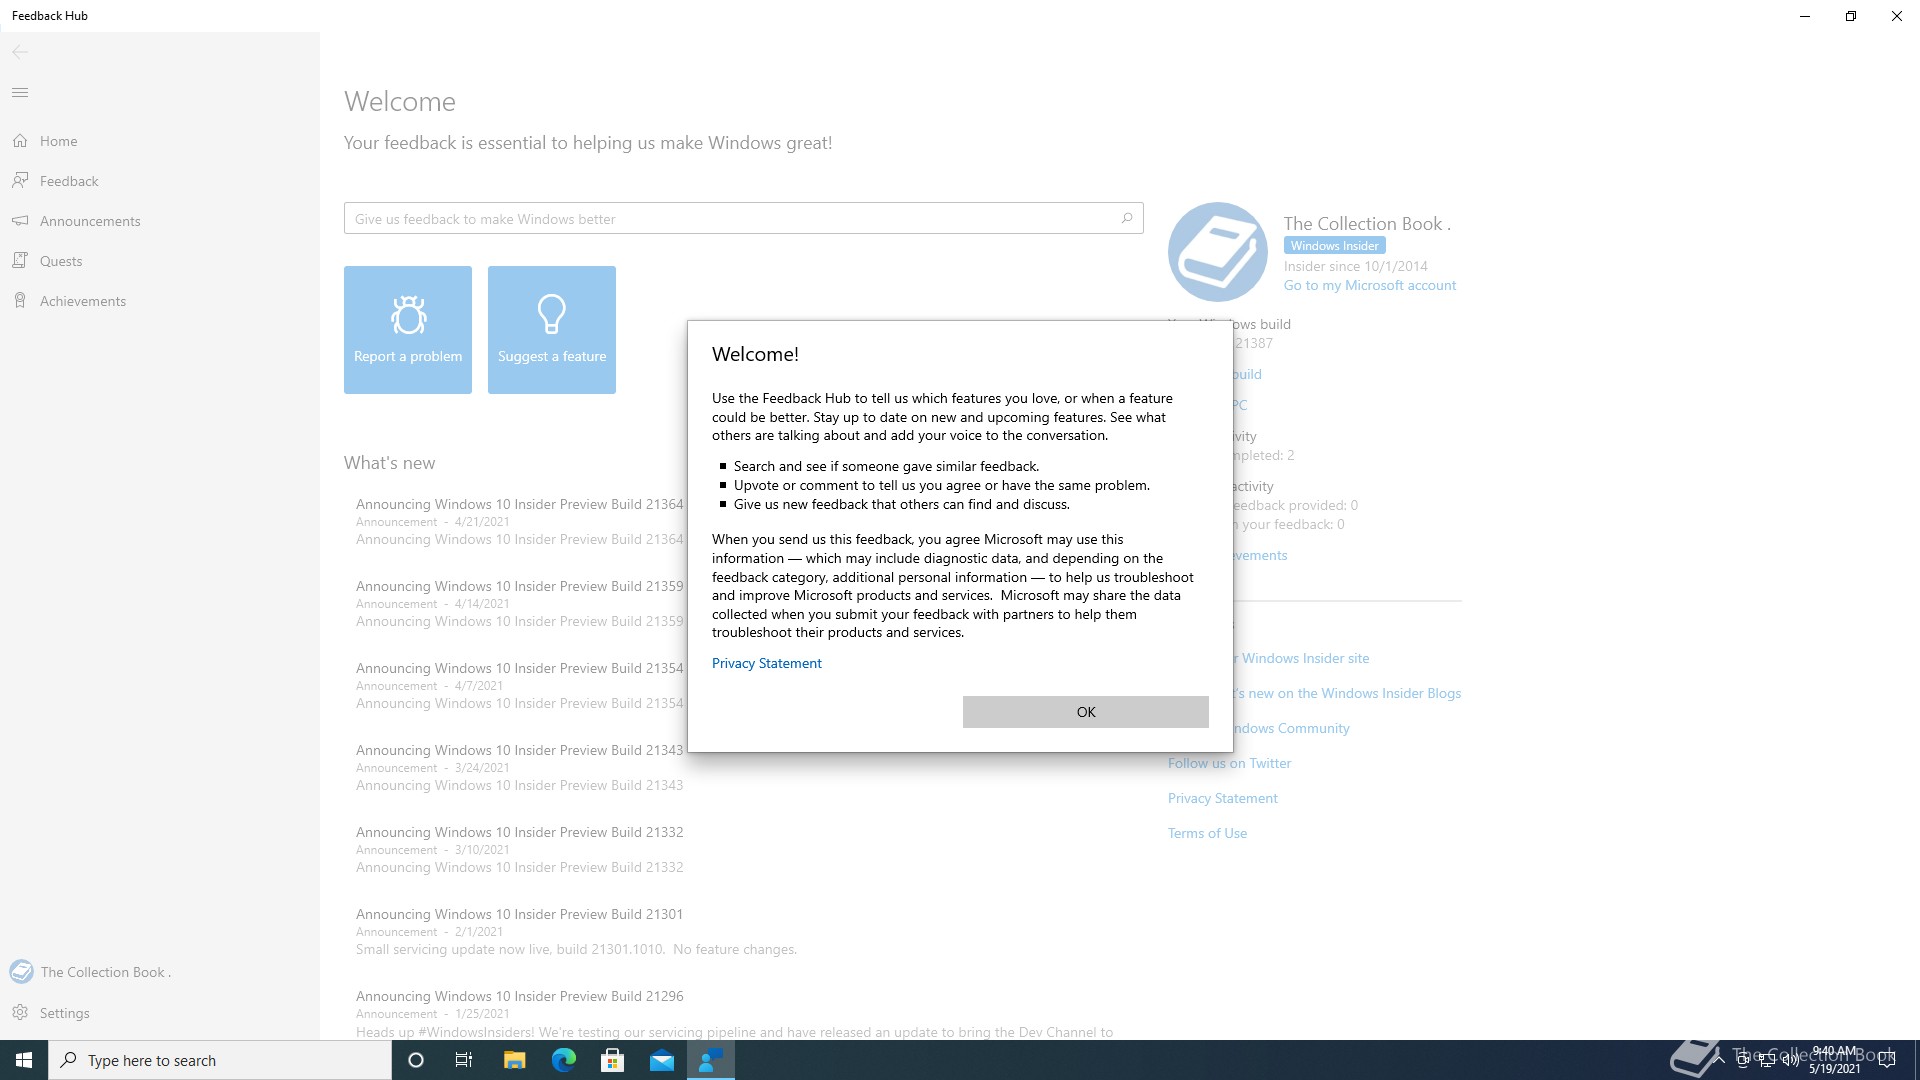Open Windows Community link

[x=1290, y=728]
